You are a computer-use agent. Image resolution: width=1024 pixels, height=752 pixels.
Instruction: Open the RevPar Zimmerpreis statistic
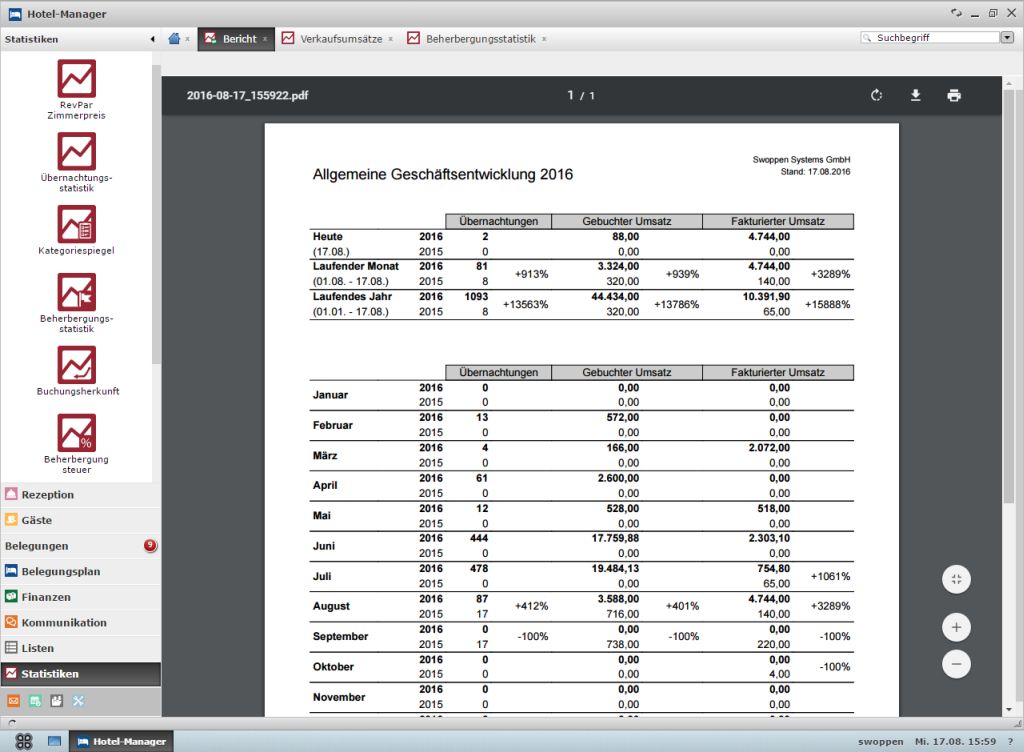[x=76, y=80]
